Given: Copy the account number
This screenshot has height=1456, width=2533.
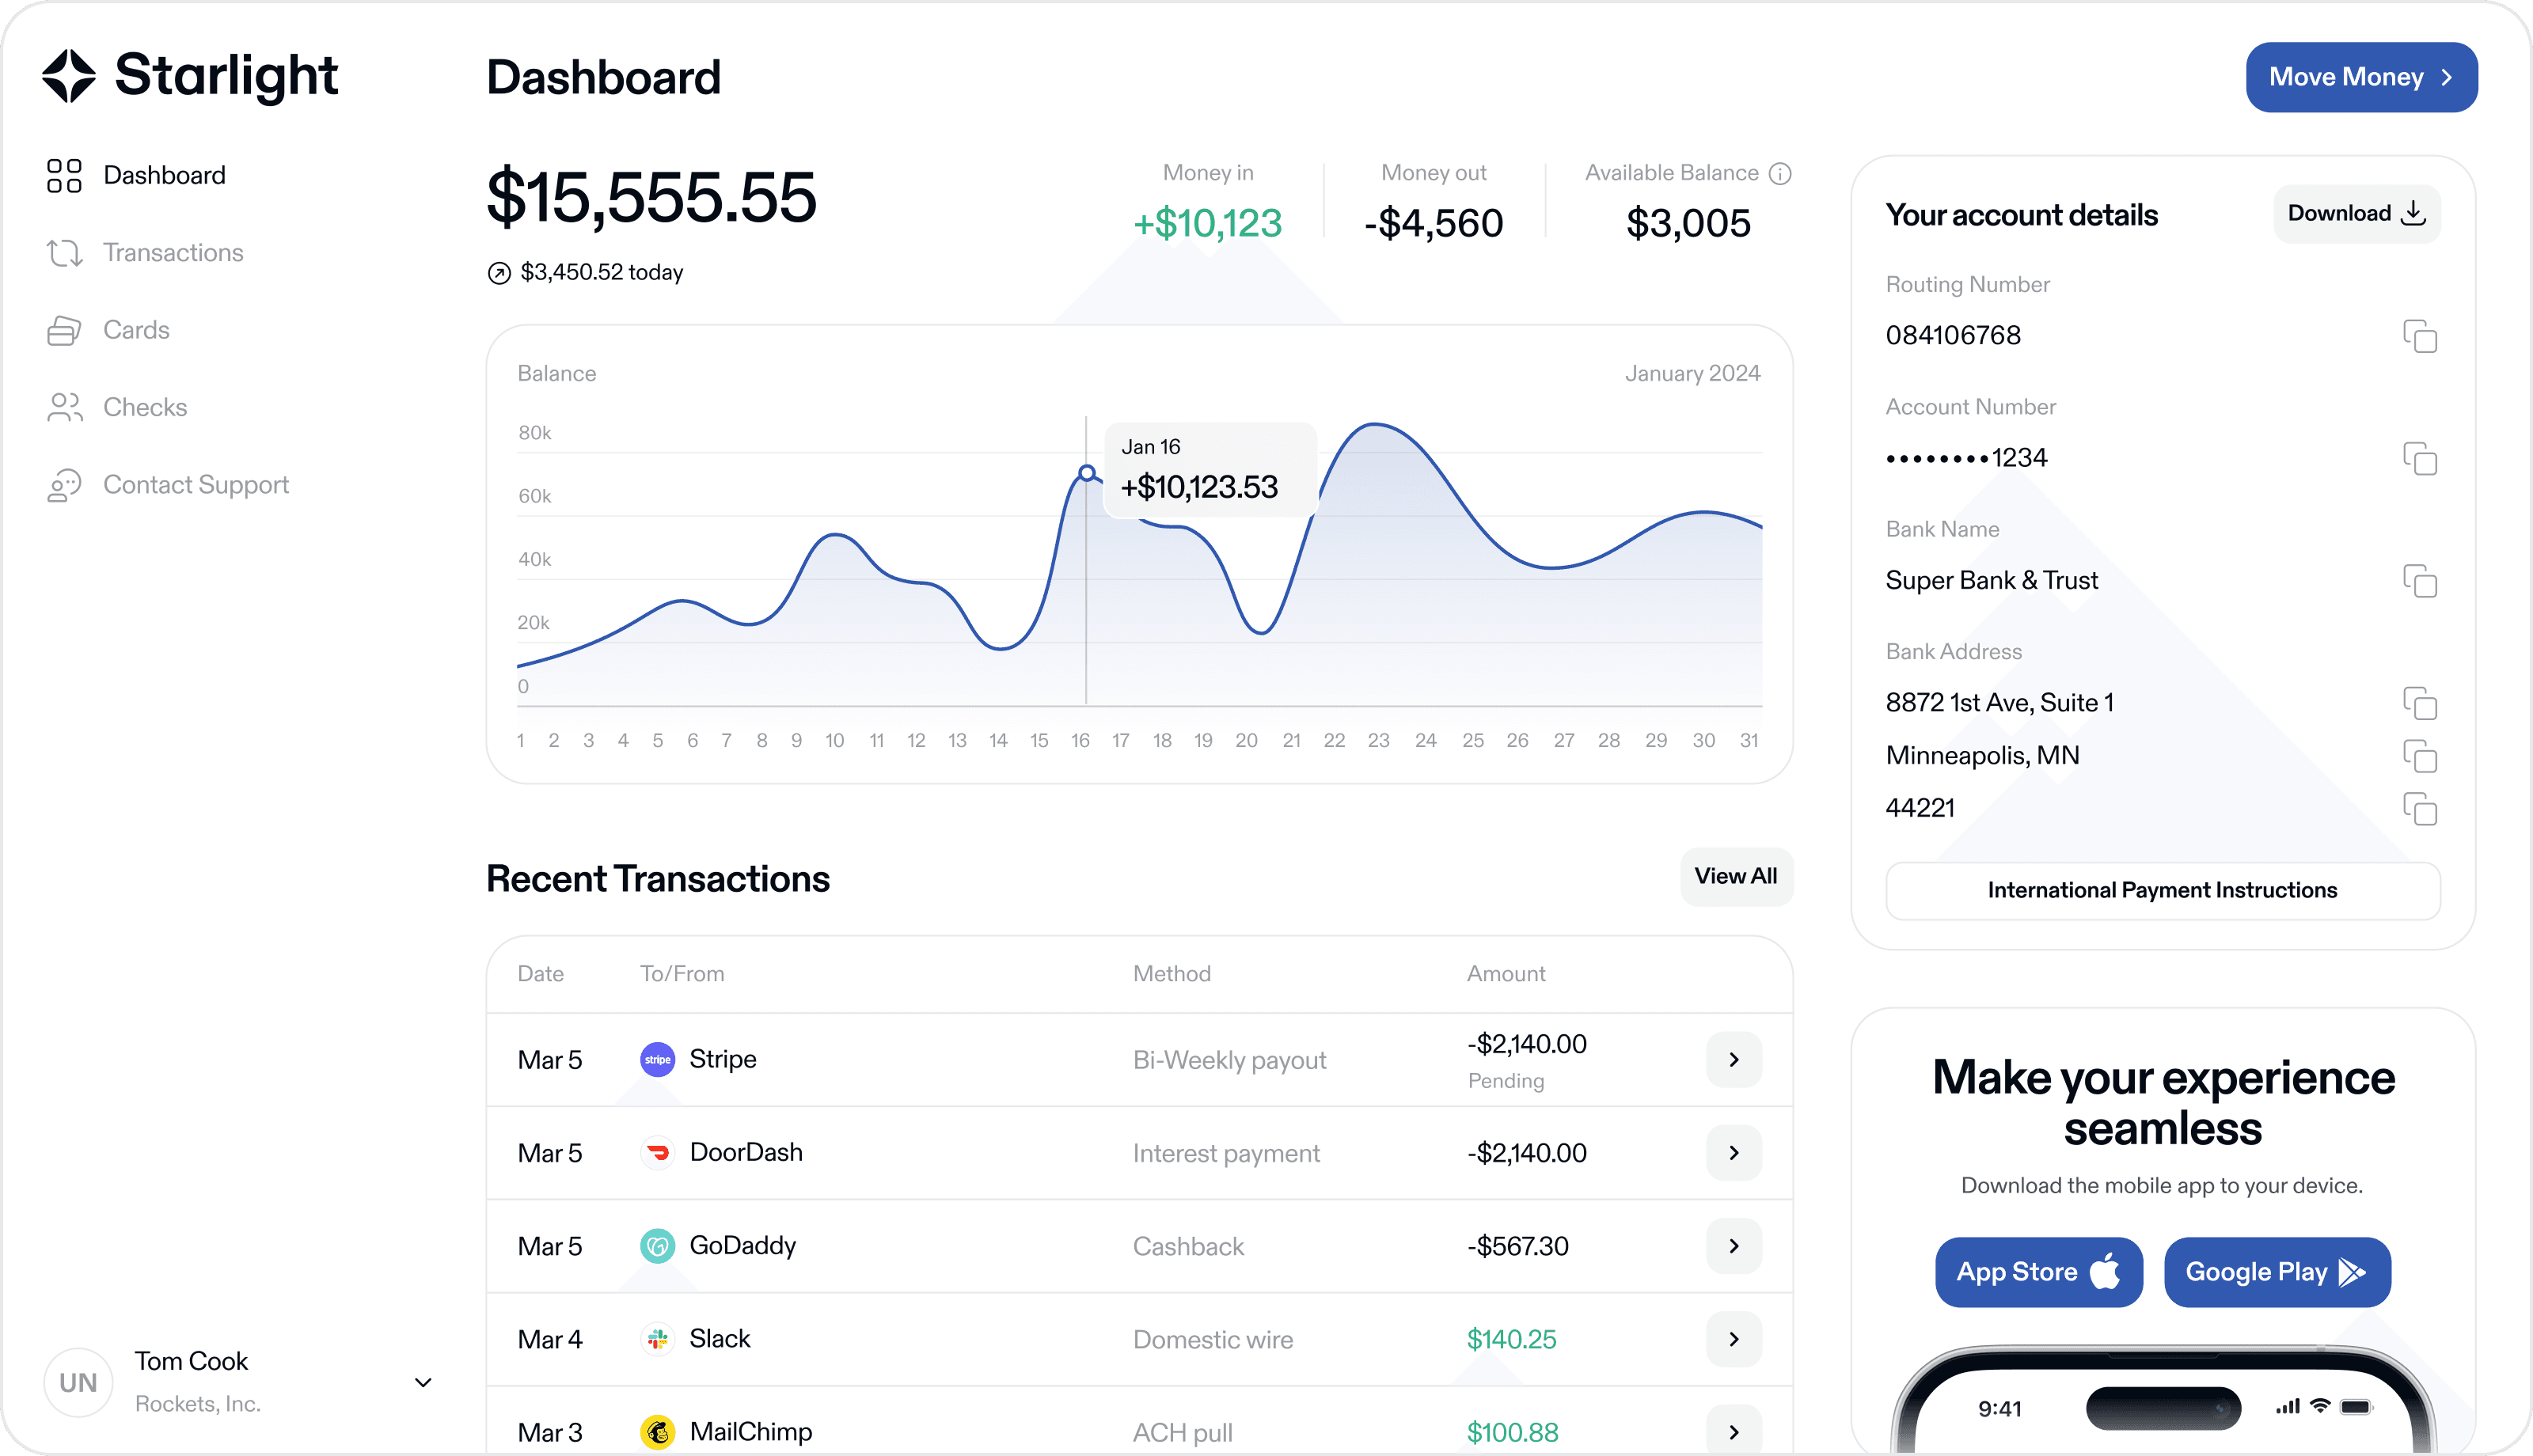Looking at the screenshot, I should coord(2419,458).
